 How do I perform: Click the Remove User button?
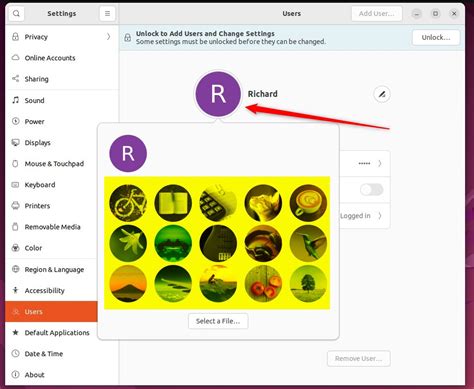(359, 359)
